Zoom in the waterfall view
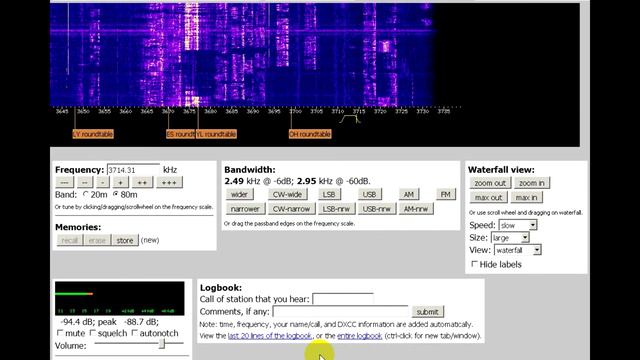The width and height of the screenshot is (640, 360). click(x=532, y=183)
